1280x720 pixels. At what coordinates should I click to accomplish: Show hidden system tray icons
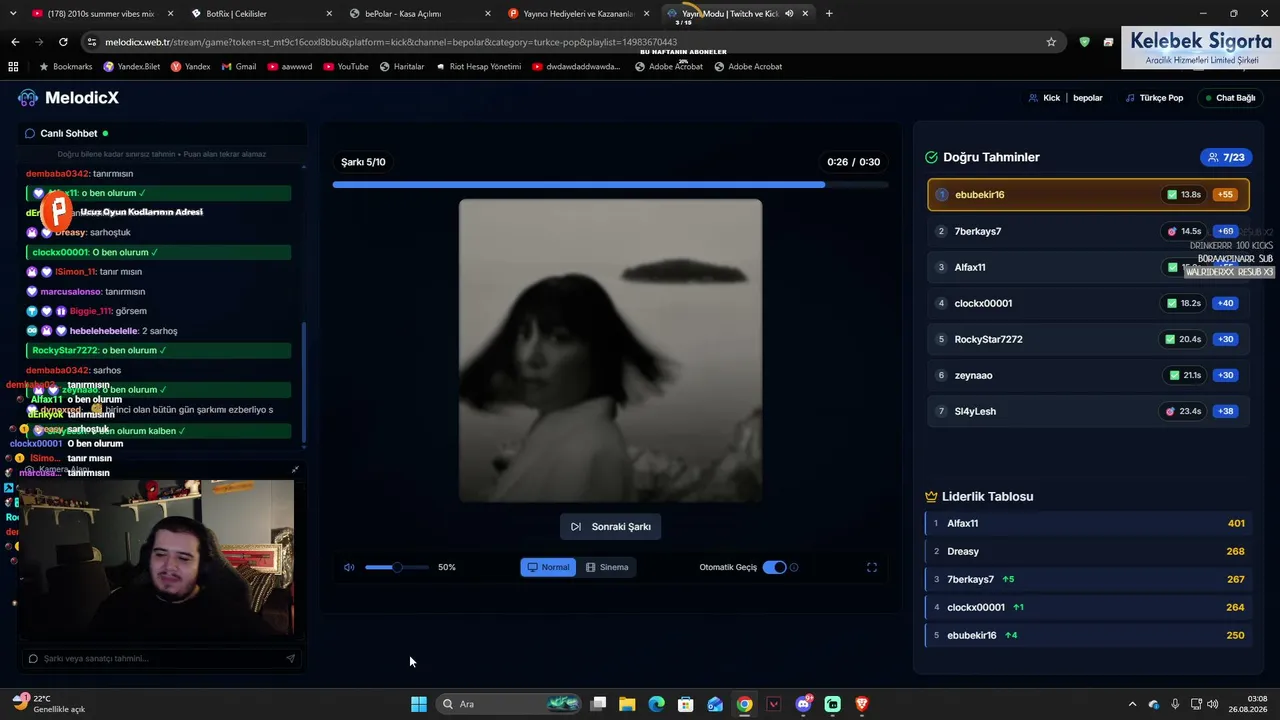tap(1132, 704)
